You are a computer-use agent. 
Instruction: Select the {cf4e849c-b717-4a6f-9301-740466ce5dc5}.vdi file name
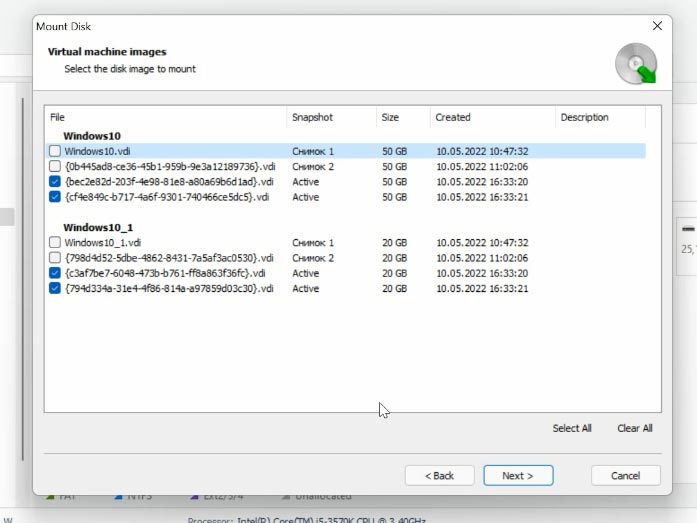(167, 196)
